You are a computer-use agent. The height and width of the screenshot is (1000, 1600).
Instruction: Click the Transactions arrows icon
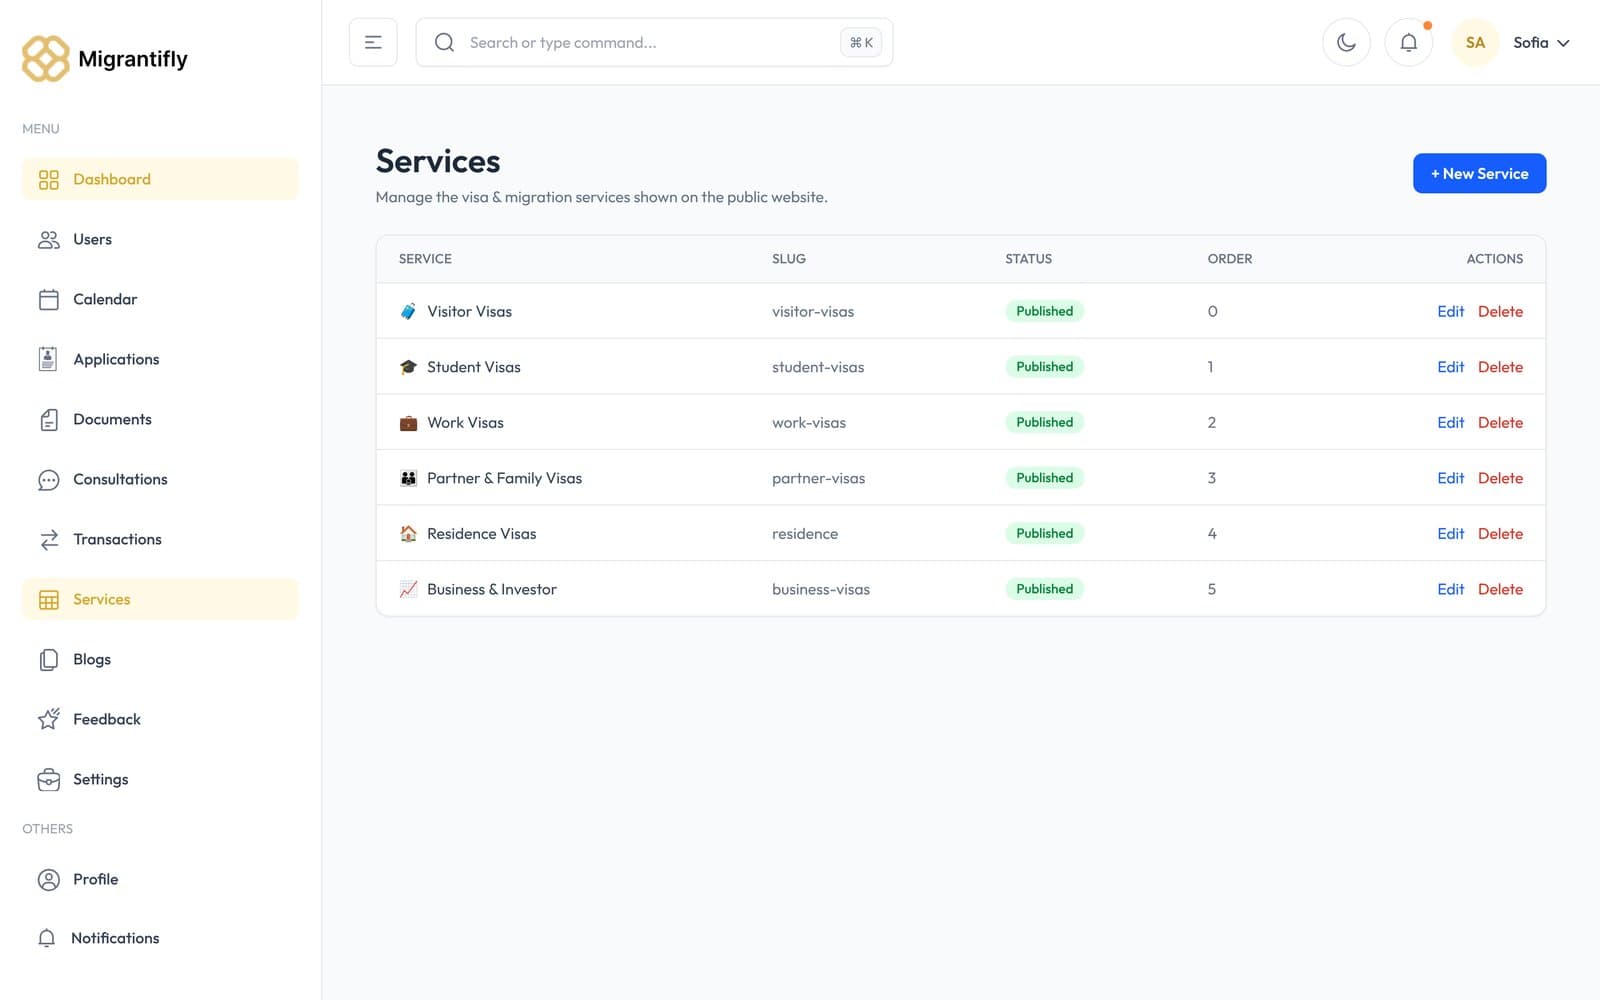pos(48,540)
